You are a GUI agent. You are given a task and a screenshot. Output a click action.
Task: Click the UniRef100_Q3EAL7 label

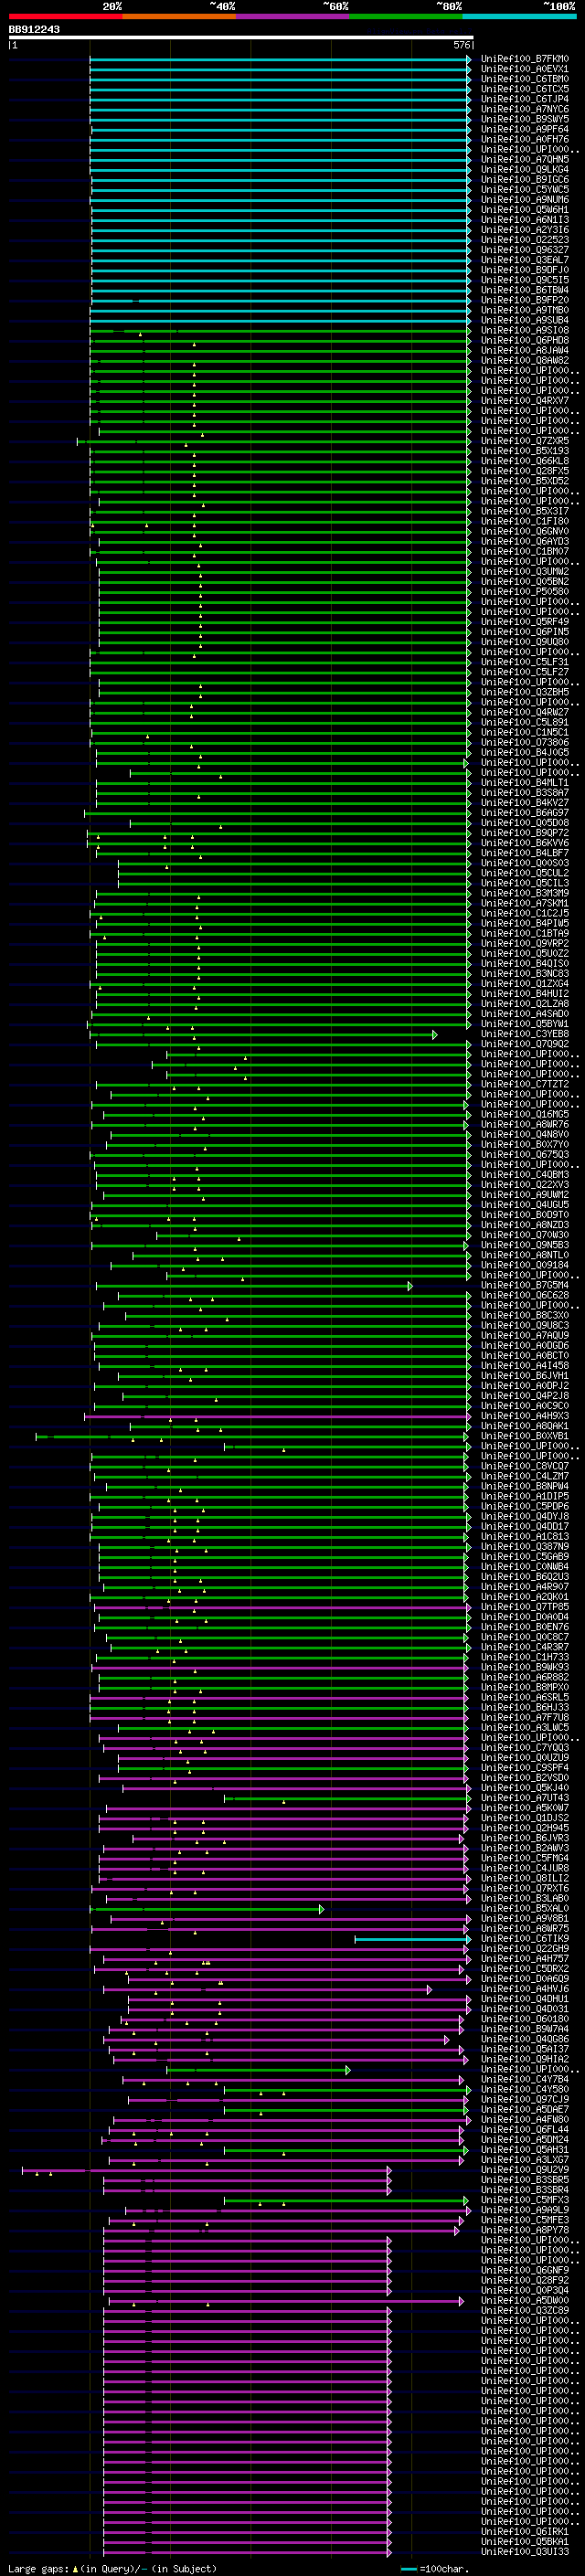click(x=525, y=260)
